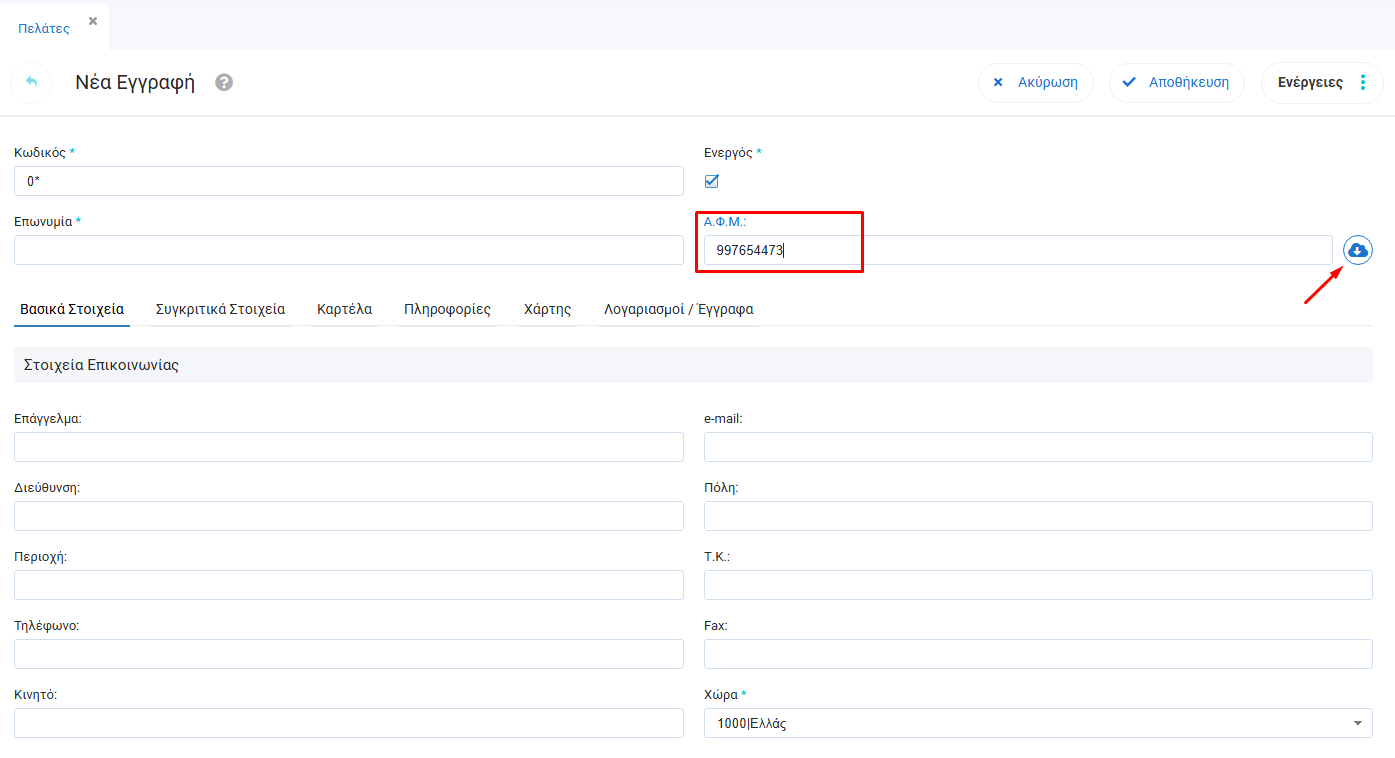
Task: Focus the Τηλέφωνο phone field
Action: 348,654
